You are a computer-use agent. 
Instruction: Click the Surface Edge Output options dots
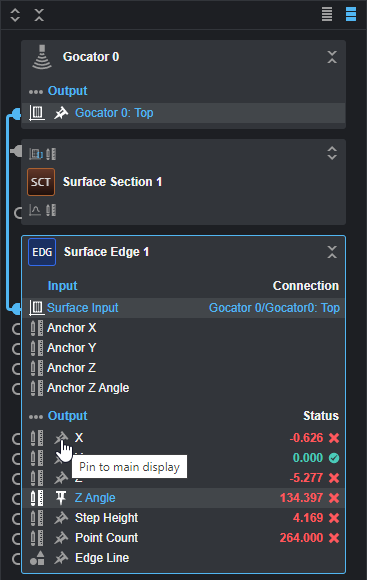click(x=36, y=417)
